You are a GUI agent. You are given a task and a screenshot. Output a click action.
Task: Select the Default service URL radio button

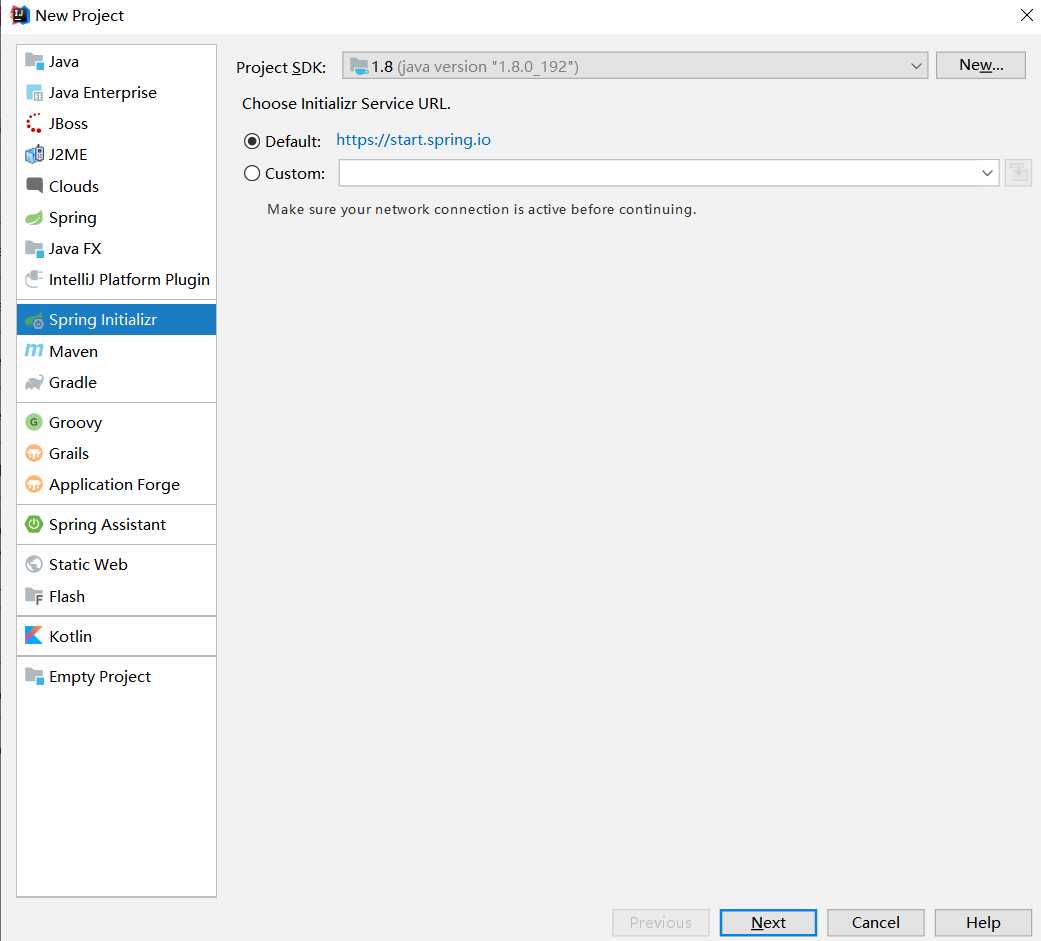point(252,141)
